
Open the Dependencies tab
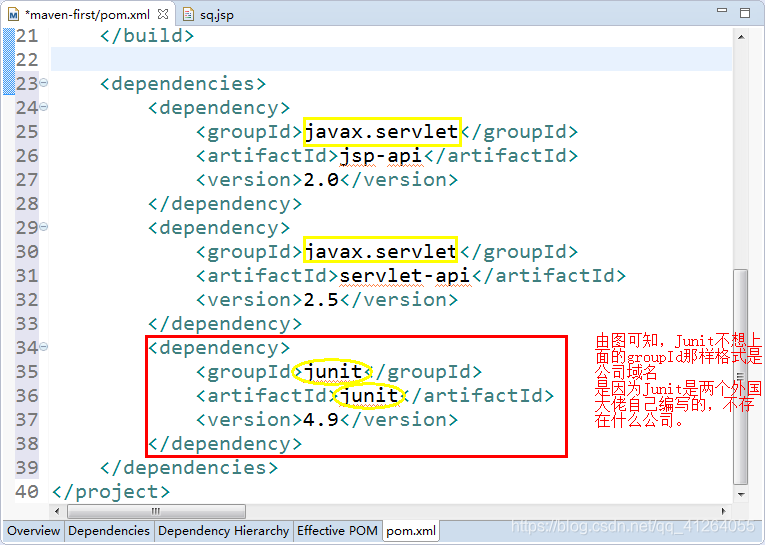(109, 531)
